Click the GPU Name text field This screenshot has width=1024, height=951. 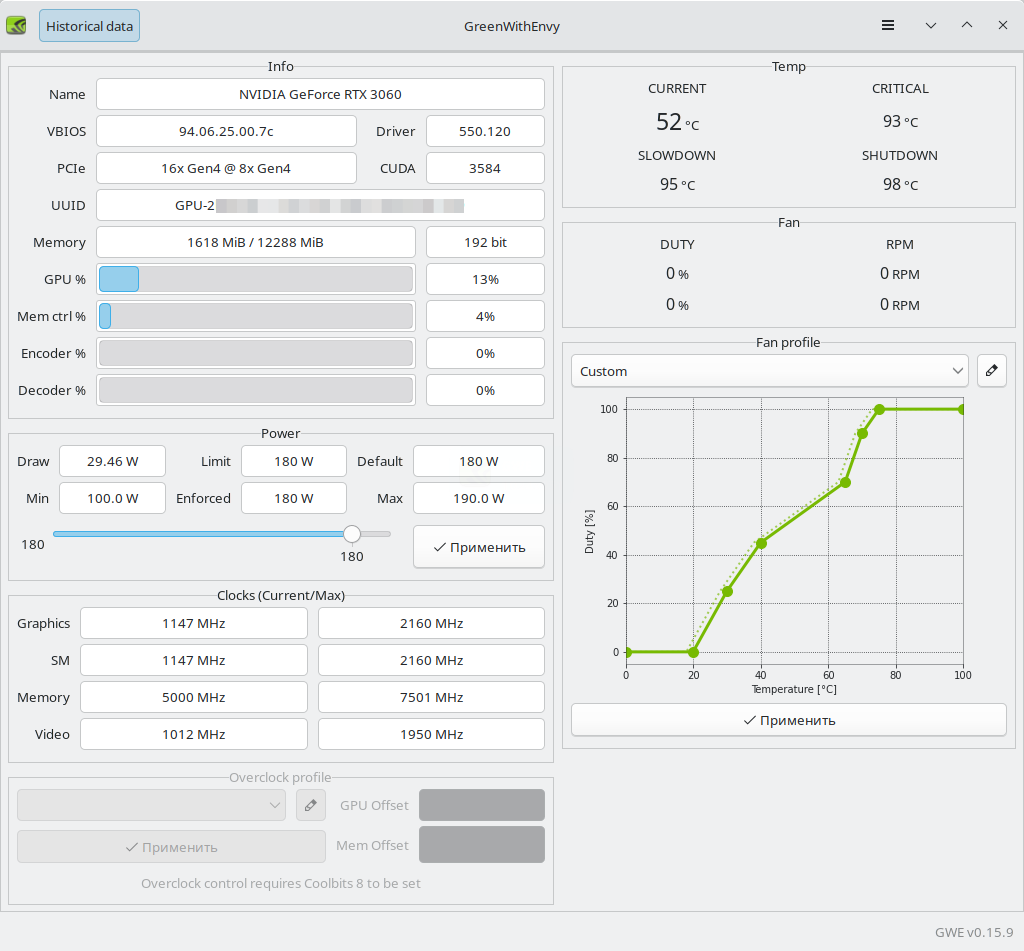tap(320, 95)
